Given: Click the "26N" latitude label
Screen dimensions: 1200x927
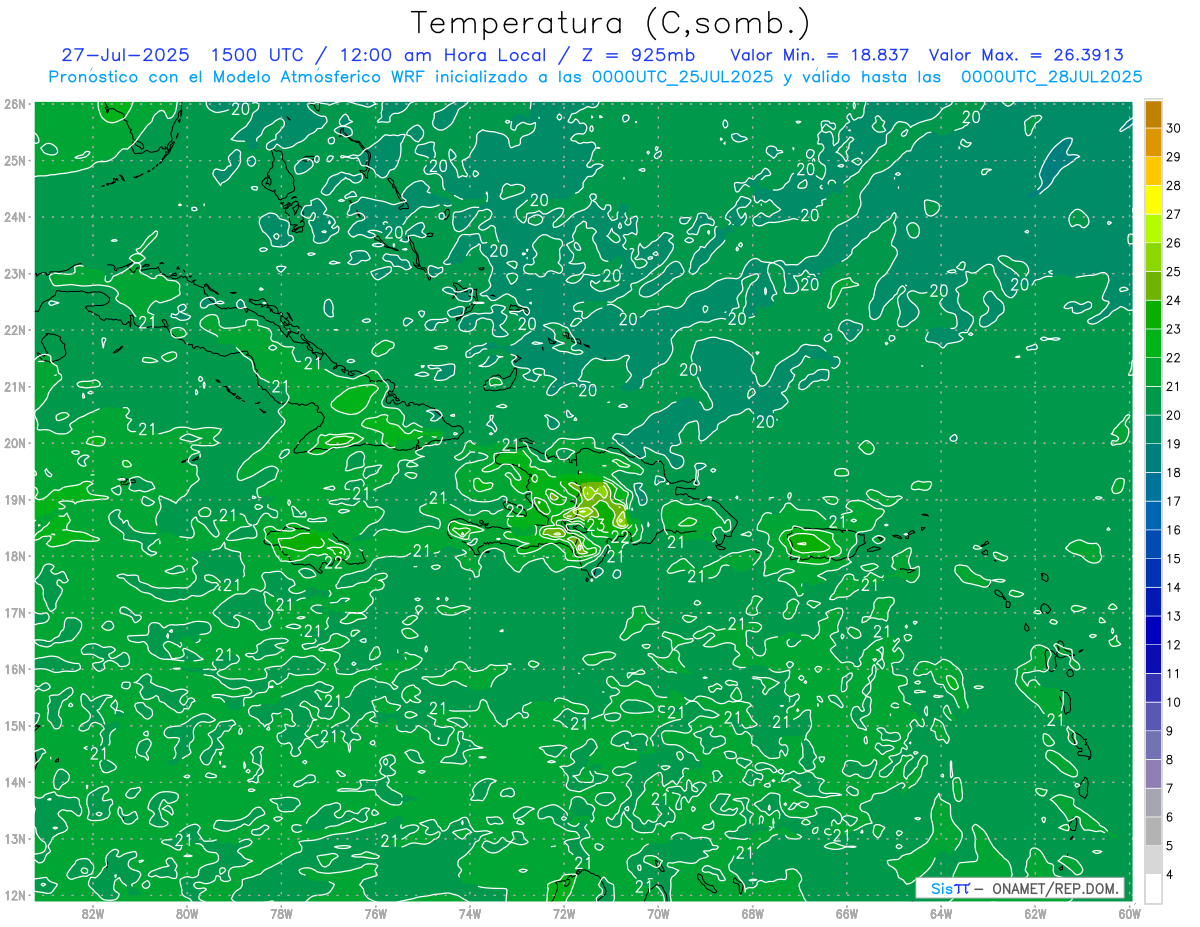Looking at the screenshot, I should pos(14,104).
